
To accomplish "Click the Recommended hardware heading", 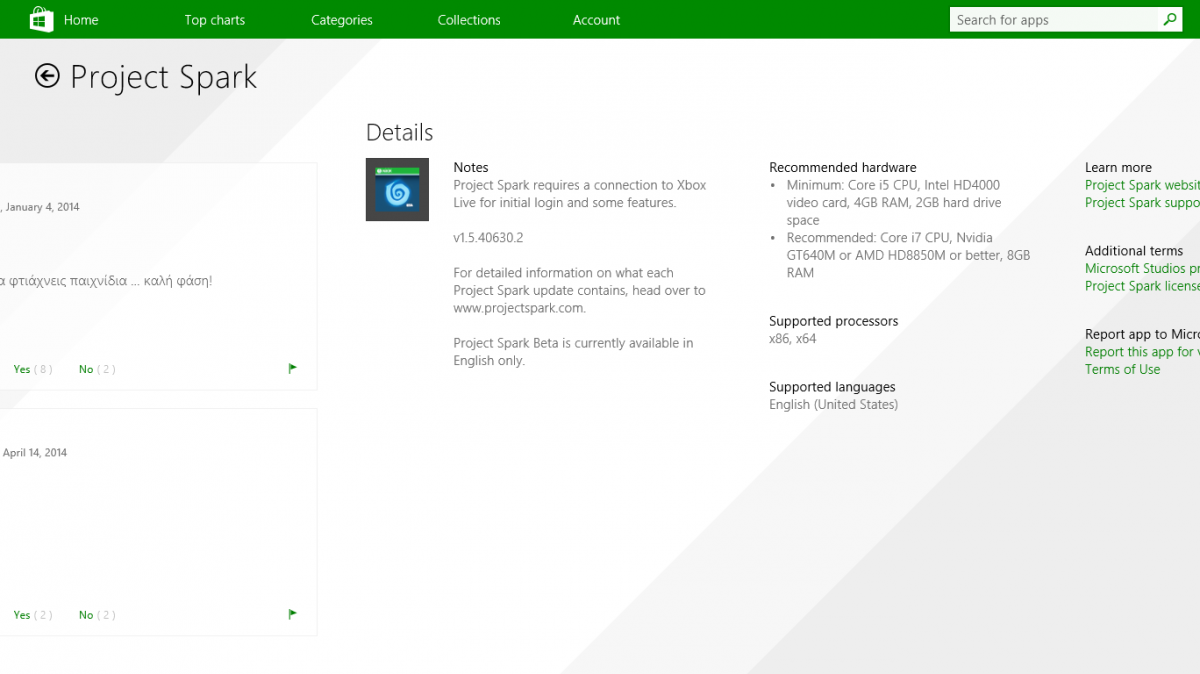I will (x=843, y=168).
